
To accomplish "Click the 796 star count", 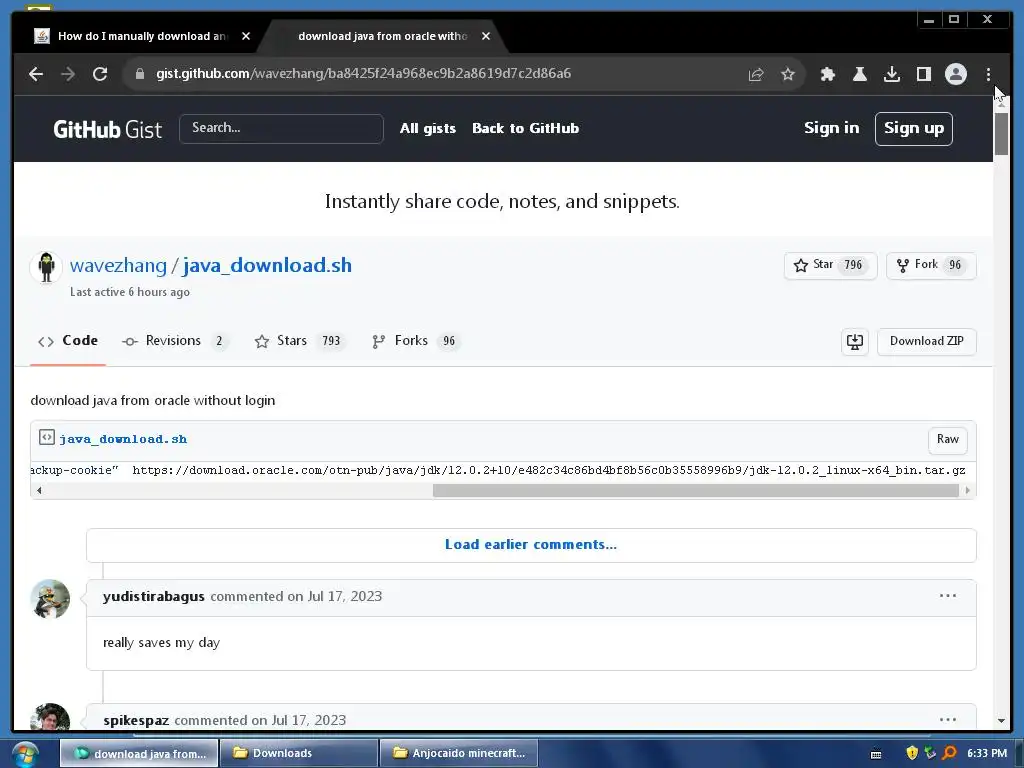I will coord(853,265).
